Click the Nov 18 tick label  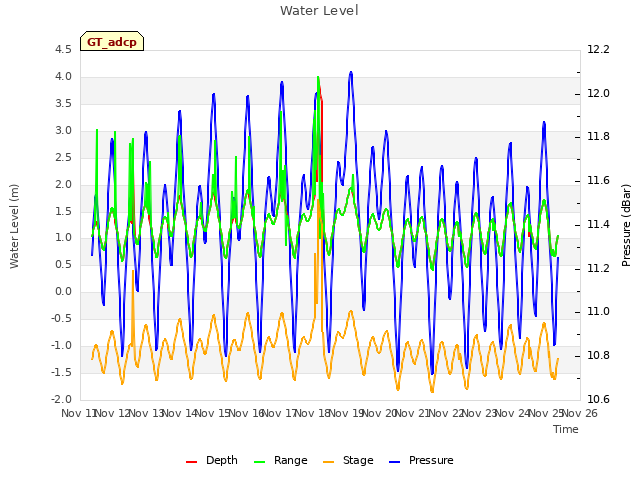pos(313,413)
